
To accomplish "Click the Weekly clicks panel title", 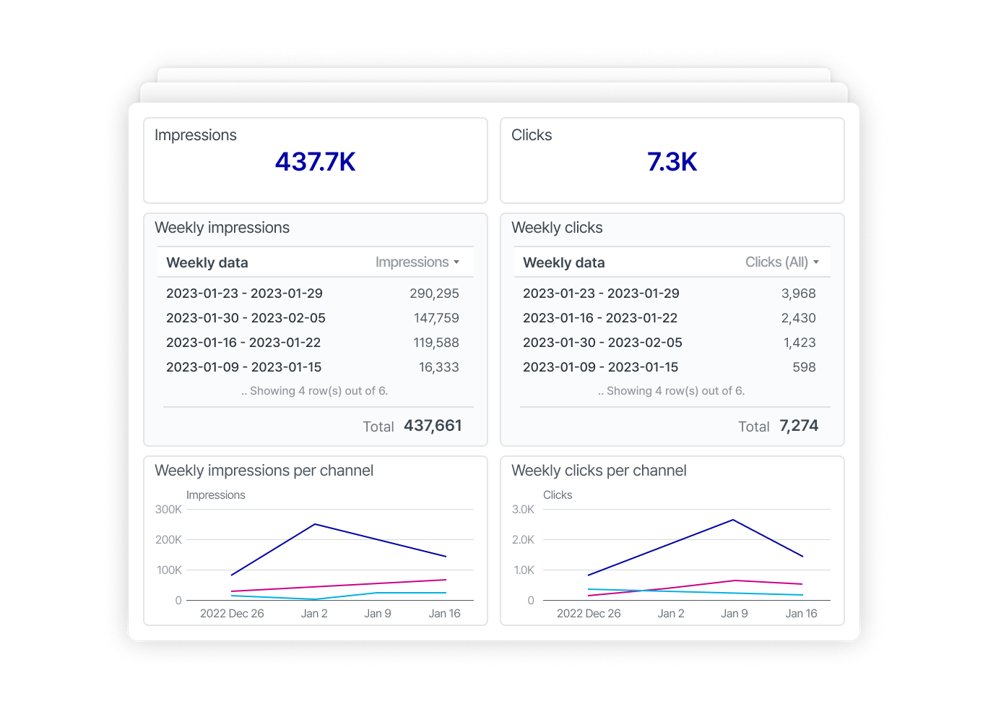I will (557, 228).
